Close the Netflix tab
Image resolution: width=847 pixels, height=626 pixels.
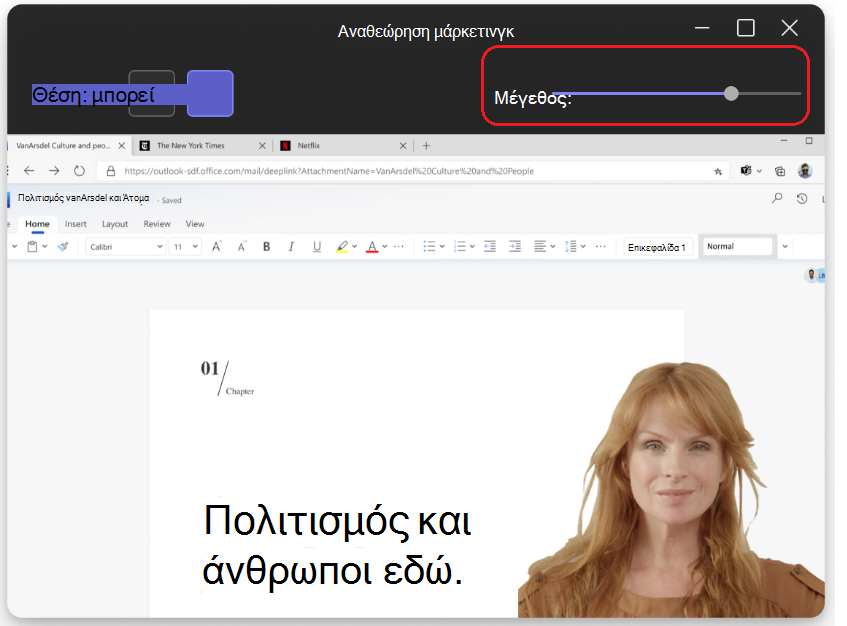403,145
